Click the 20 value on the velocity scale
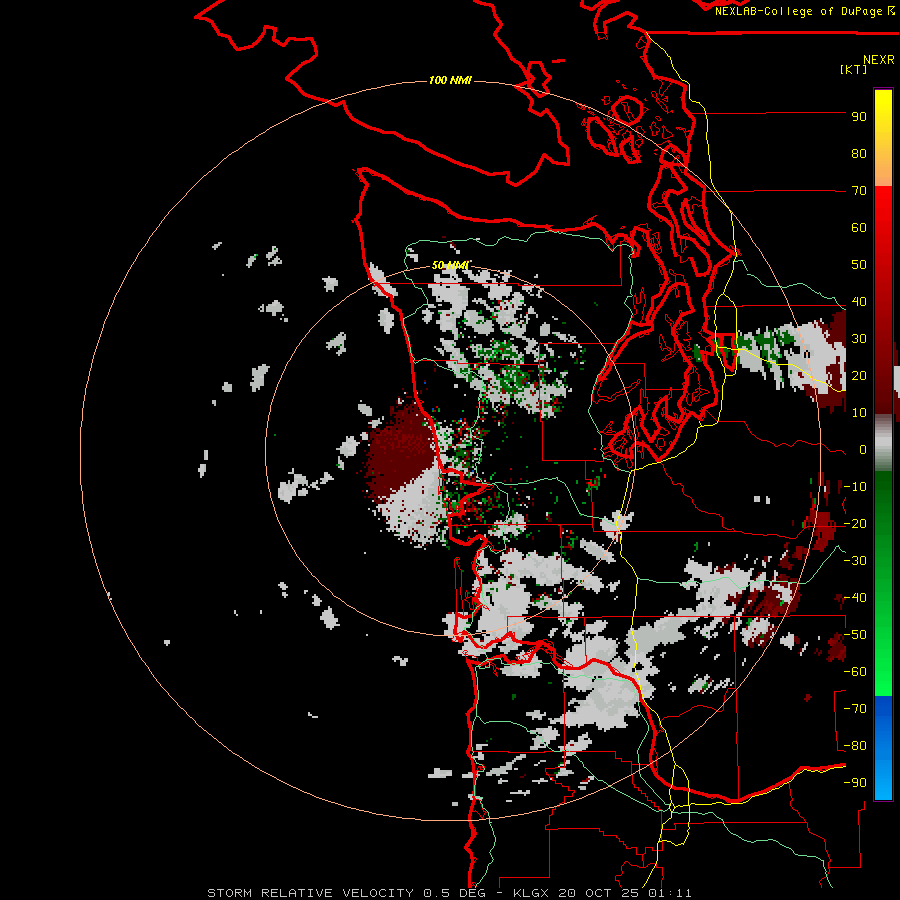Screen dimensions: 900x900 859,375
